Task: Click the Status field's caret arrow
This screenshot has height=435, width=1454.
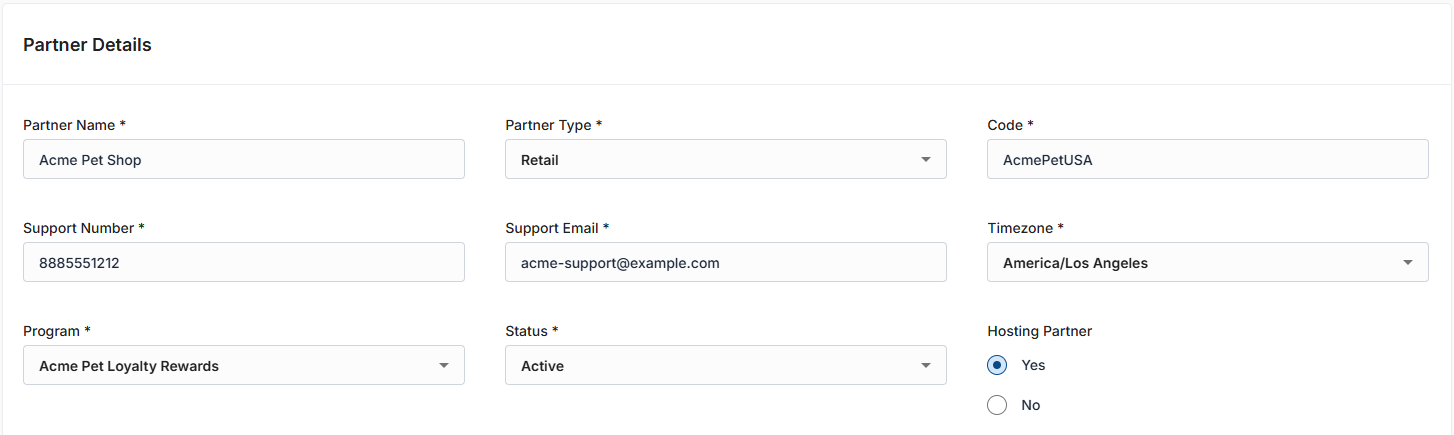Action: click(926, 366)
